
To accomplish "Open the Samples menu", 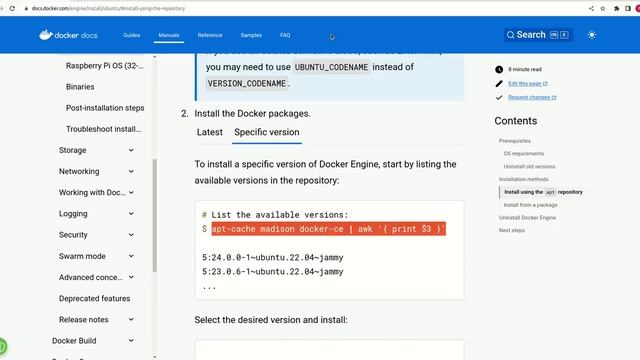I will coord(251,35).
